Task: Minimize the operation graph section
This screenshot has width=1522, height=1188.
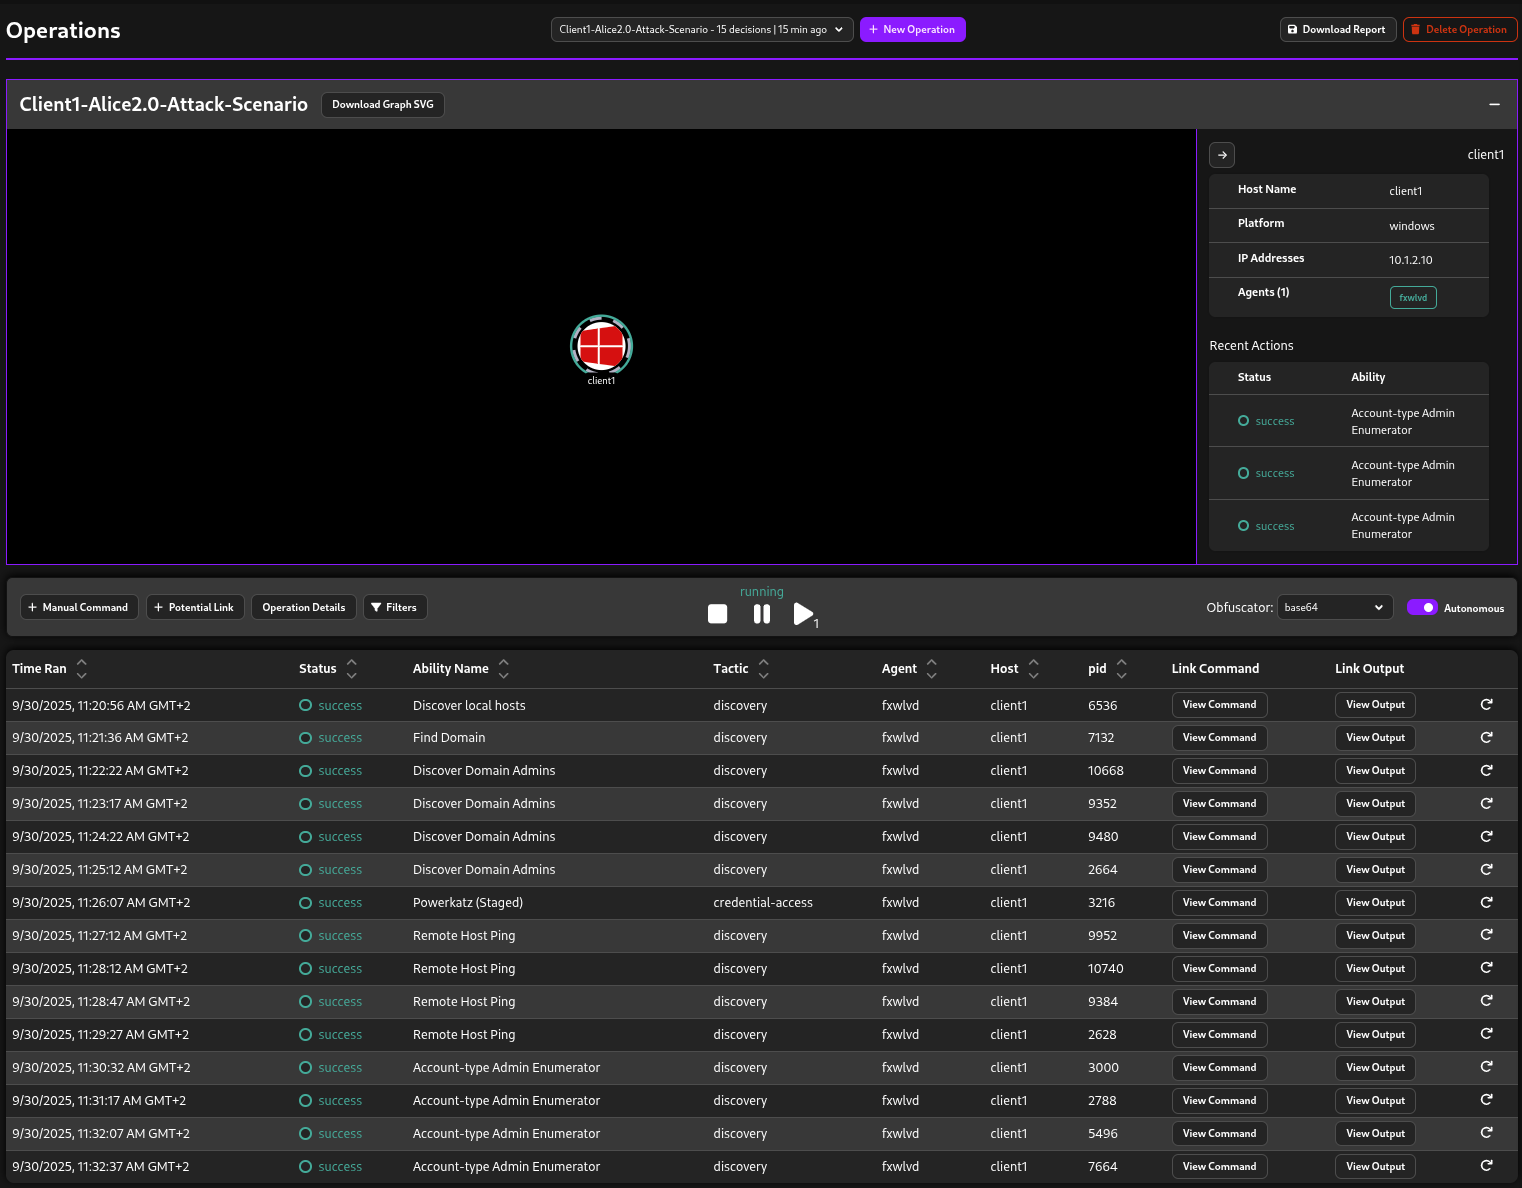Action: click(1494, 105)
